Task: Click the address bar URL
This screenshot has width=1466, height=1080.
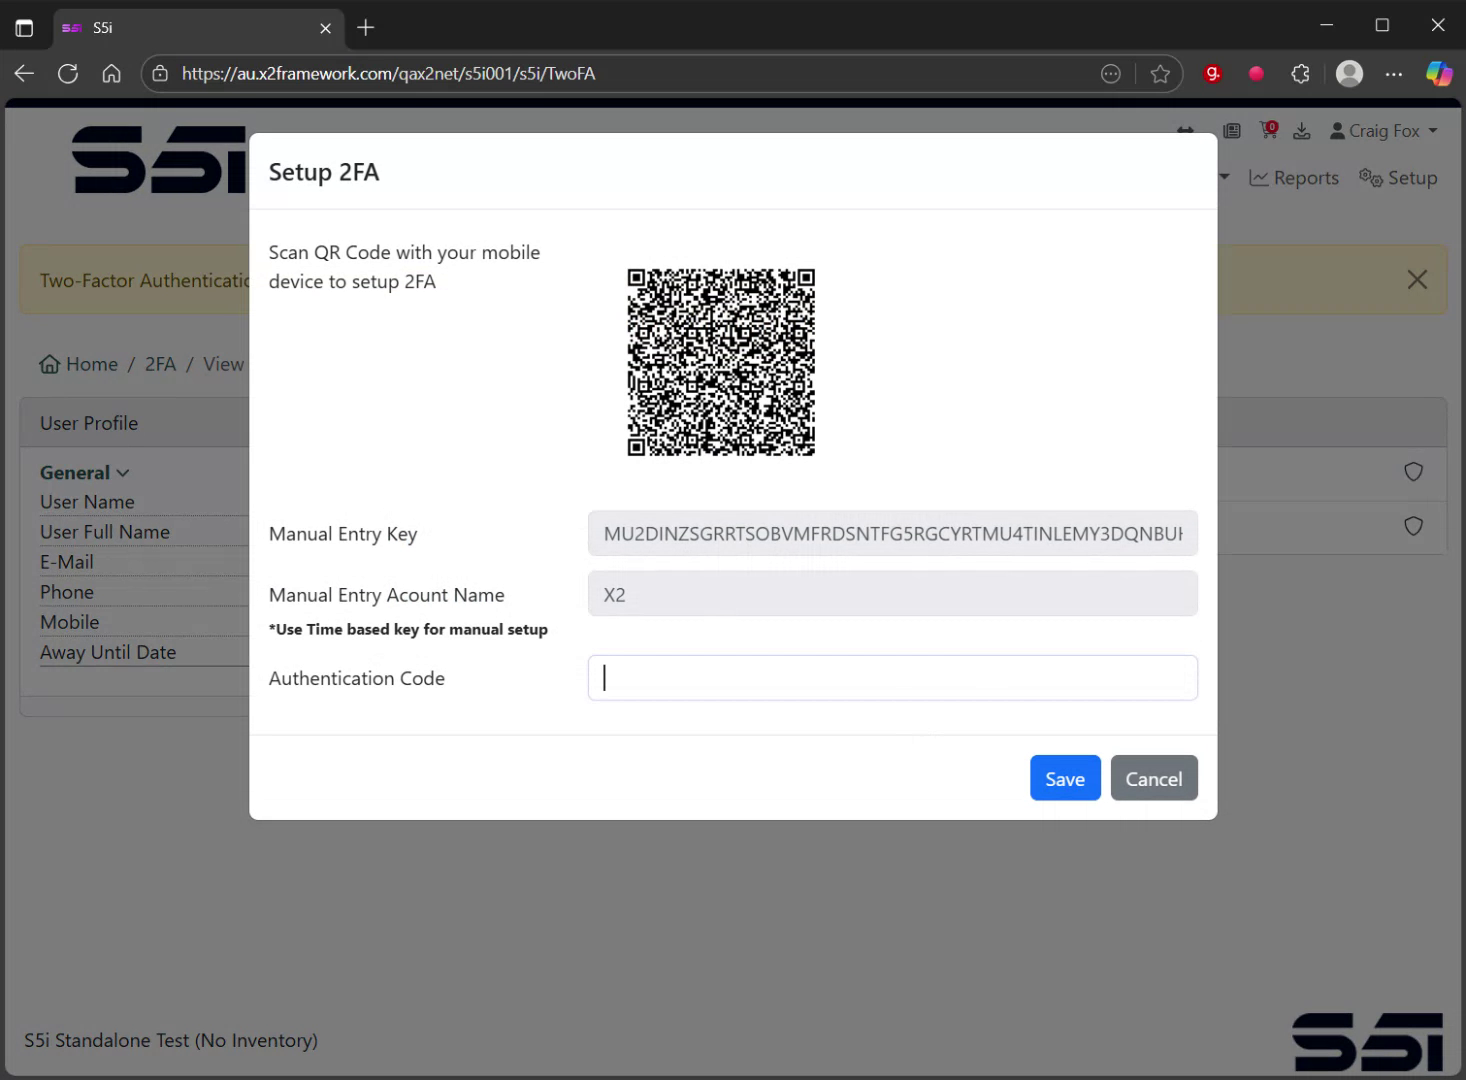Action: click(388, 73)
